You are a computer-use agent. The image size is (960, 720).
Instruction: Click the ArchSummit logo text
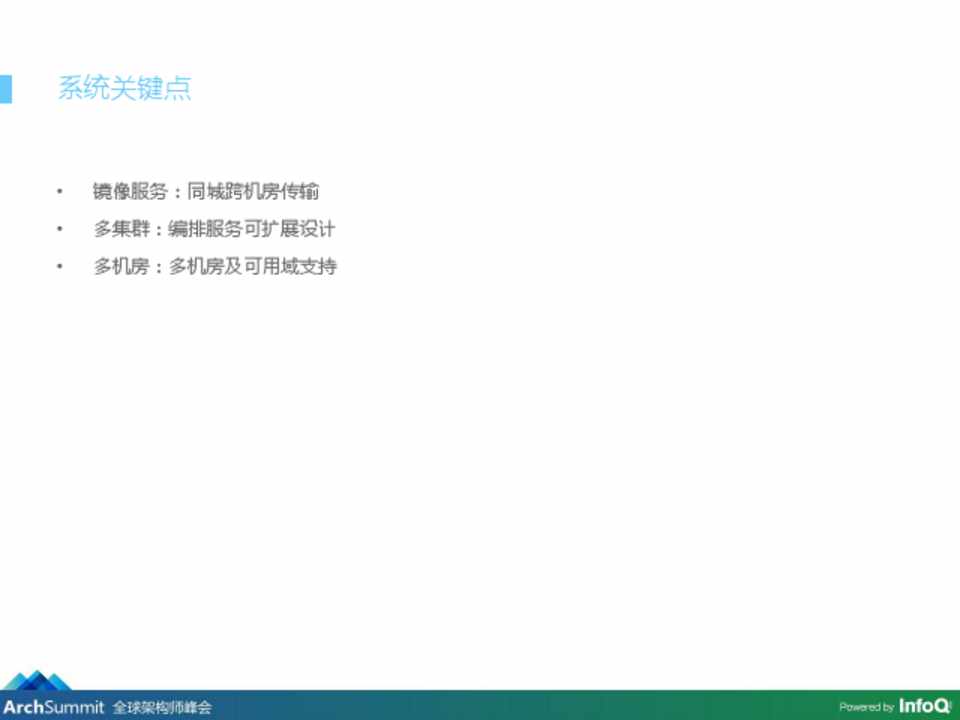point(53,707)
